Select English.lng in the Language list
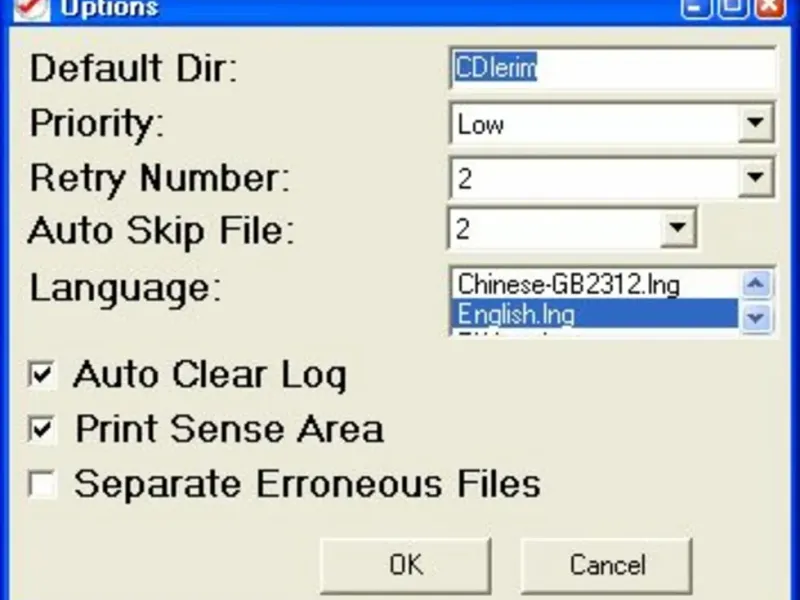Viewport: 800px width, 600px height. pos(594,313)
